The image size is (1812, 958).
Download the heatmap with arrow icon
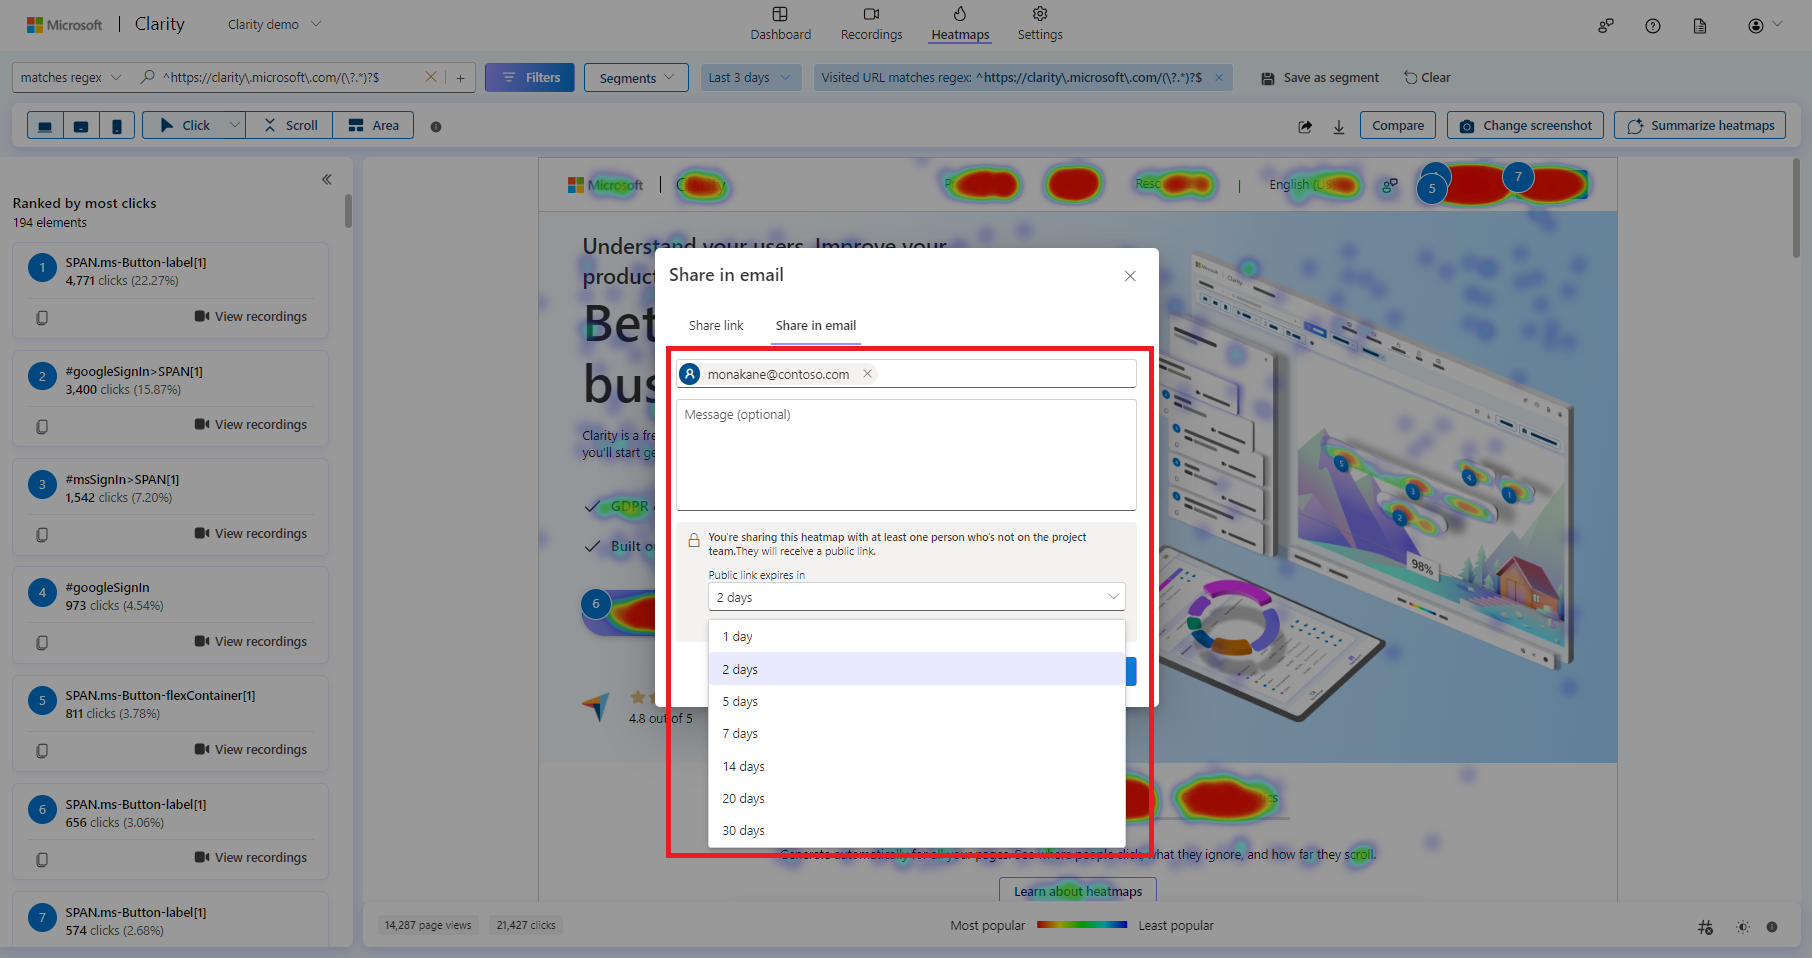[x=1339, y=126]
